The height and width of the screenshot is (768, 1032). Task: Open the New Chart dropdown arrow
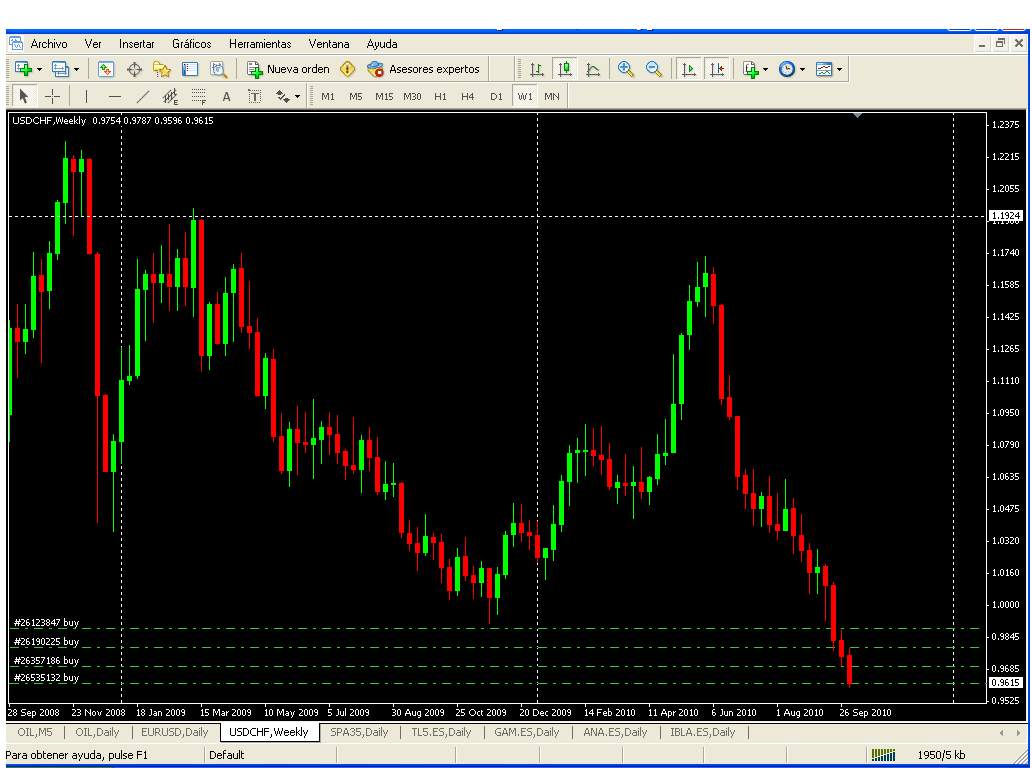pyautogui.click(x=39, y=69)
